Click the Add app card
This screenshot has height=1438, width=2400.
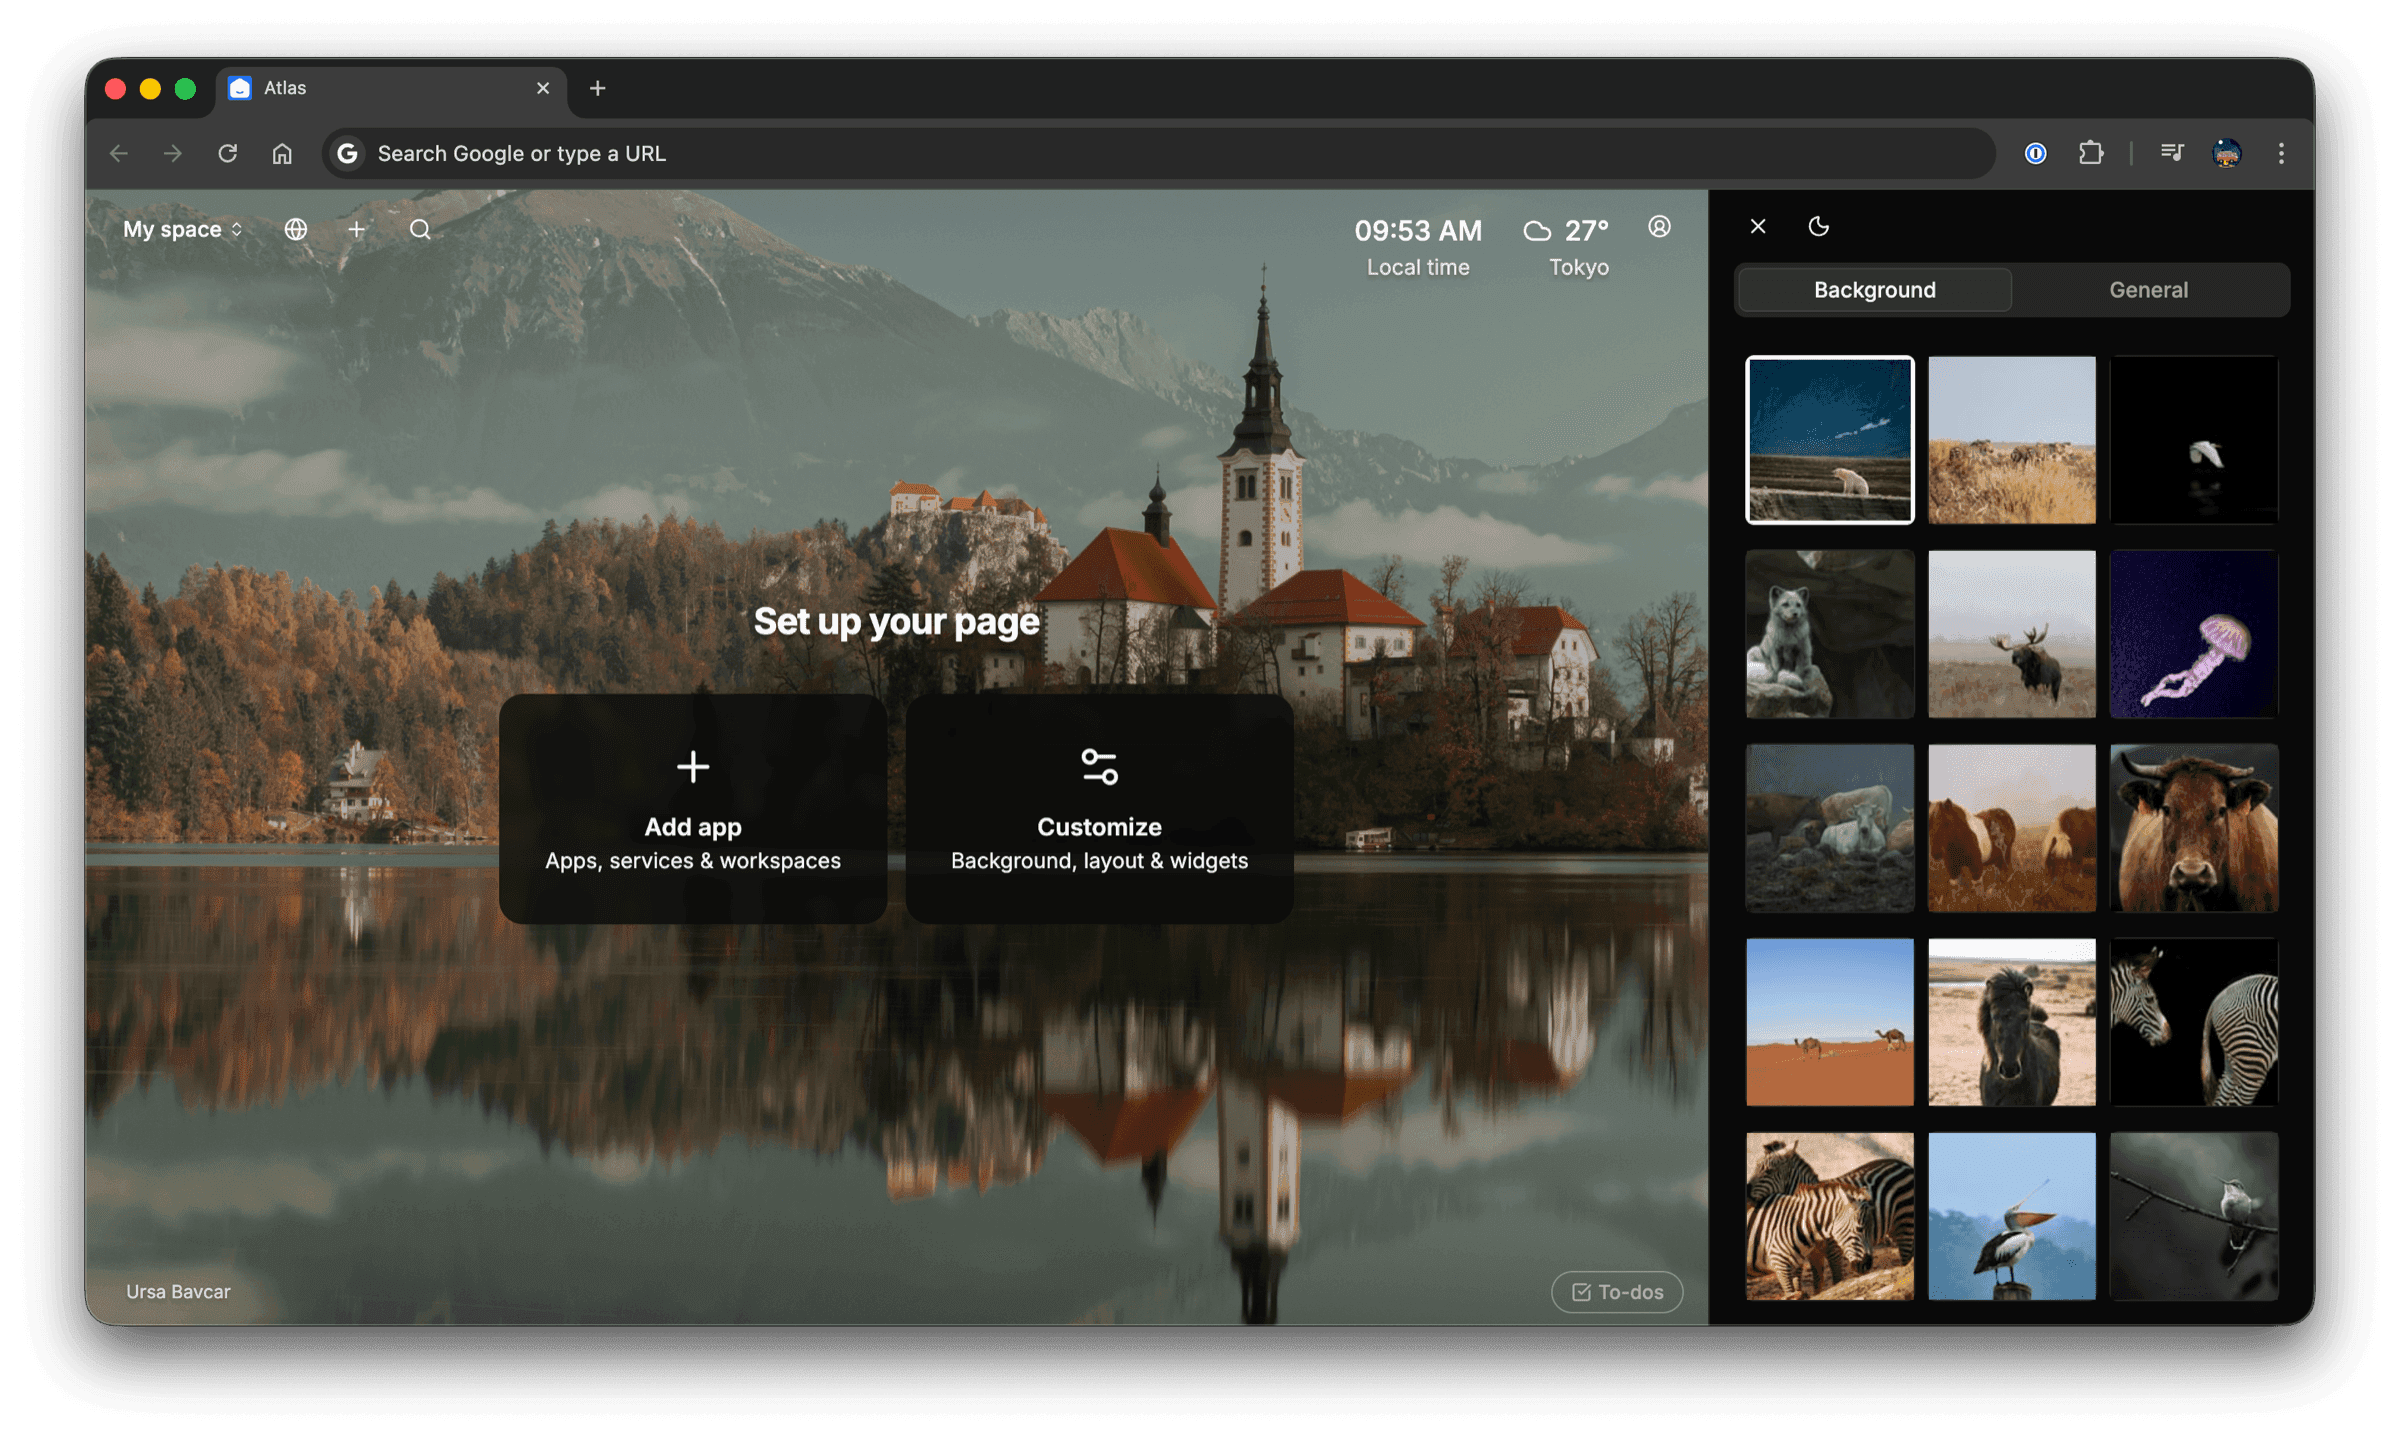click(692, 808)
